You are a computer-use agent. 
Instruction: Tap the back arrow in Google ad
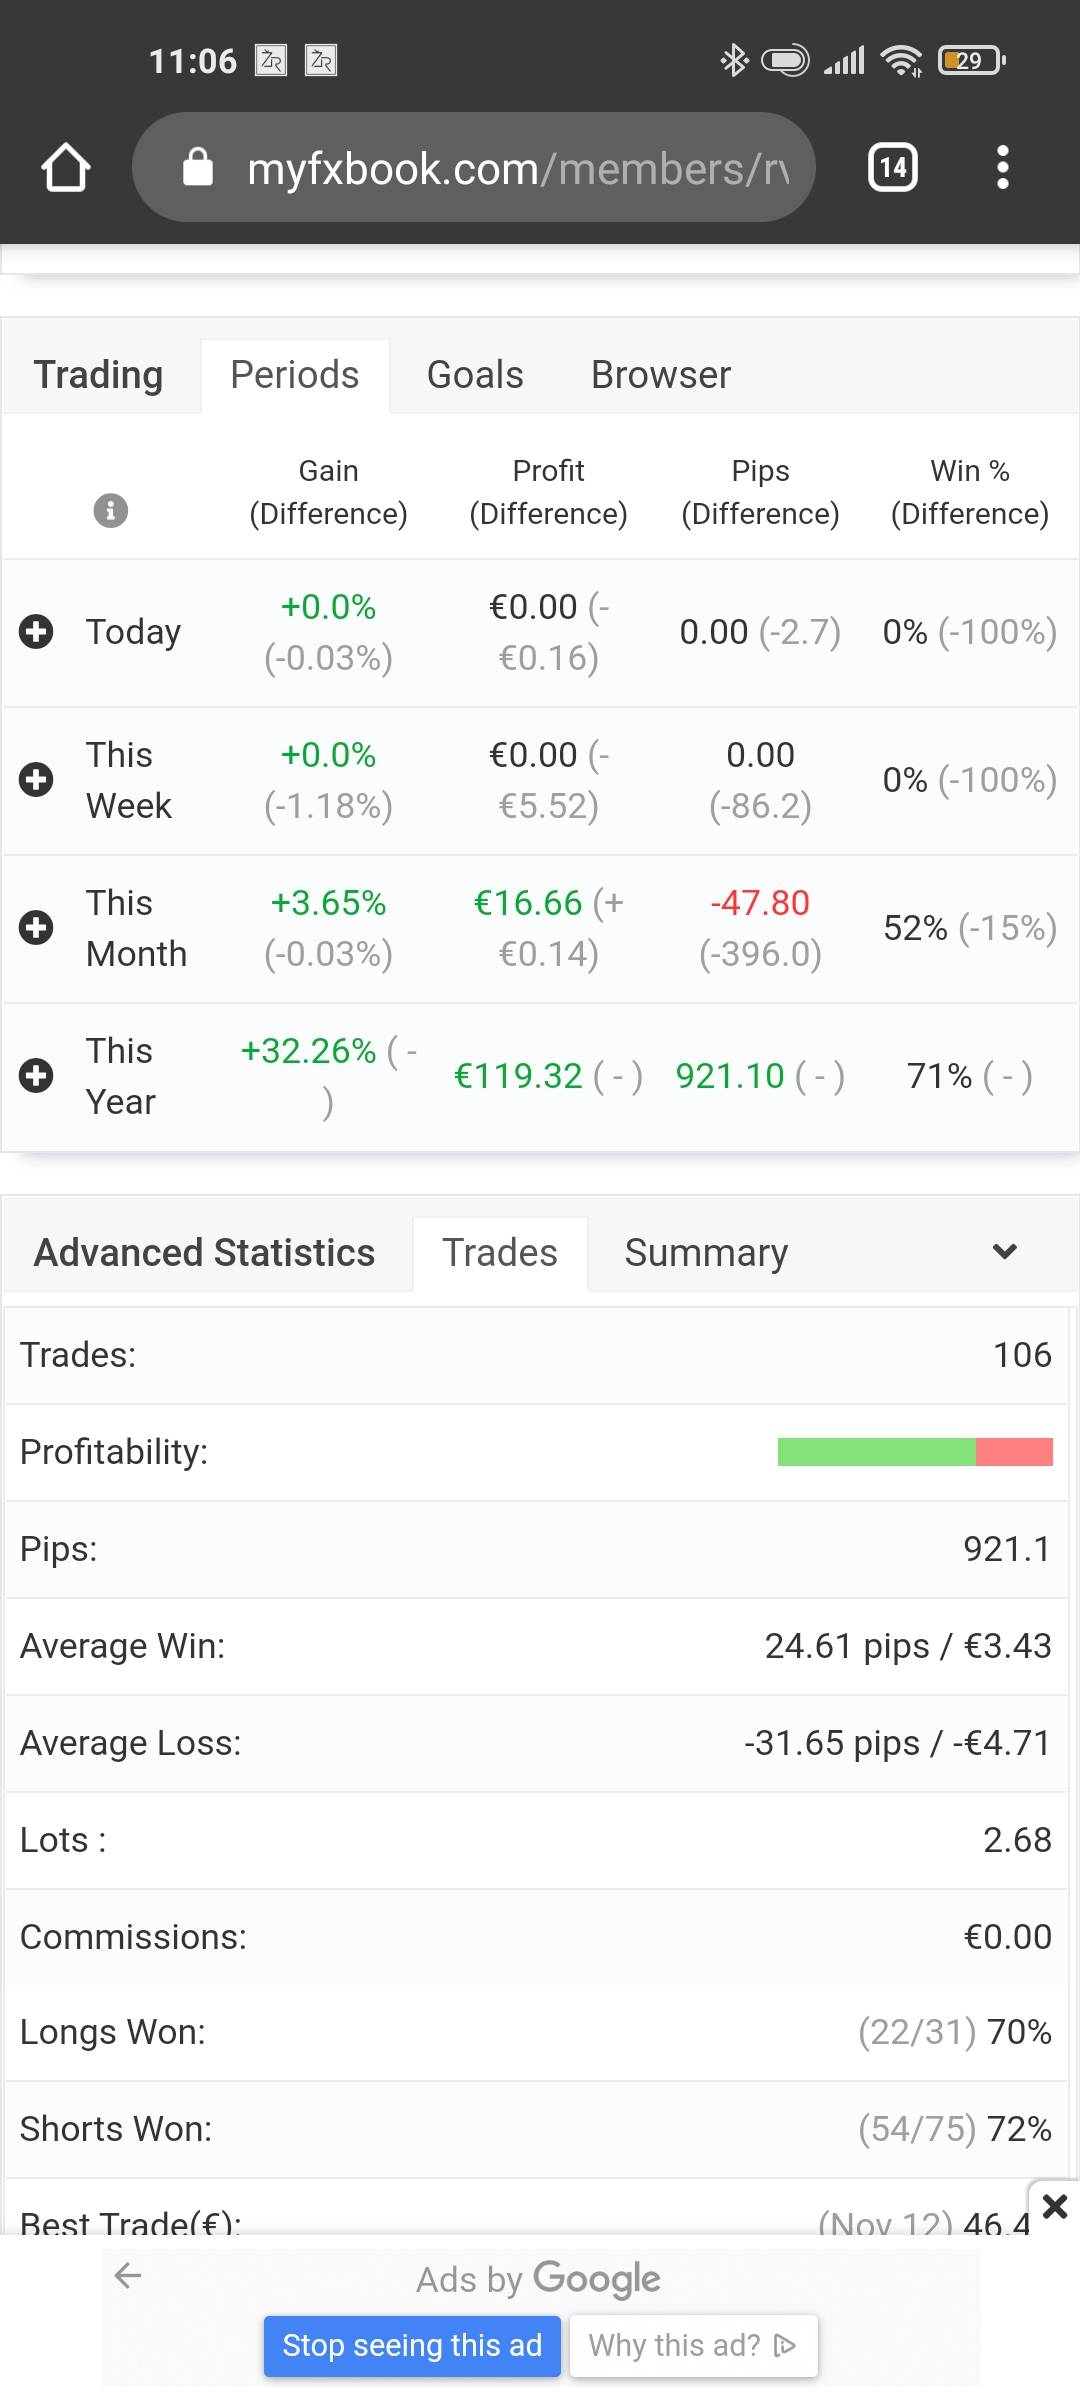point(129,2276)
